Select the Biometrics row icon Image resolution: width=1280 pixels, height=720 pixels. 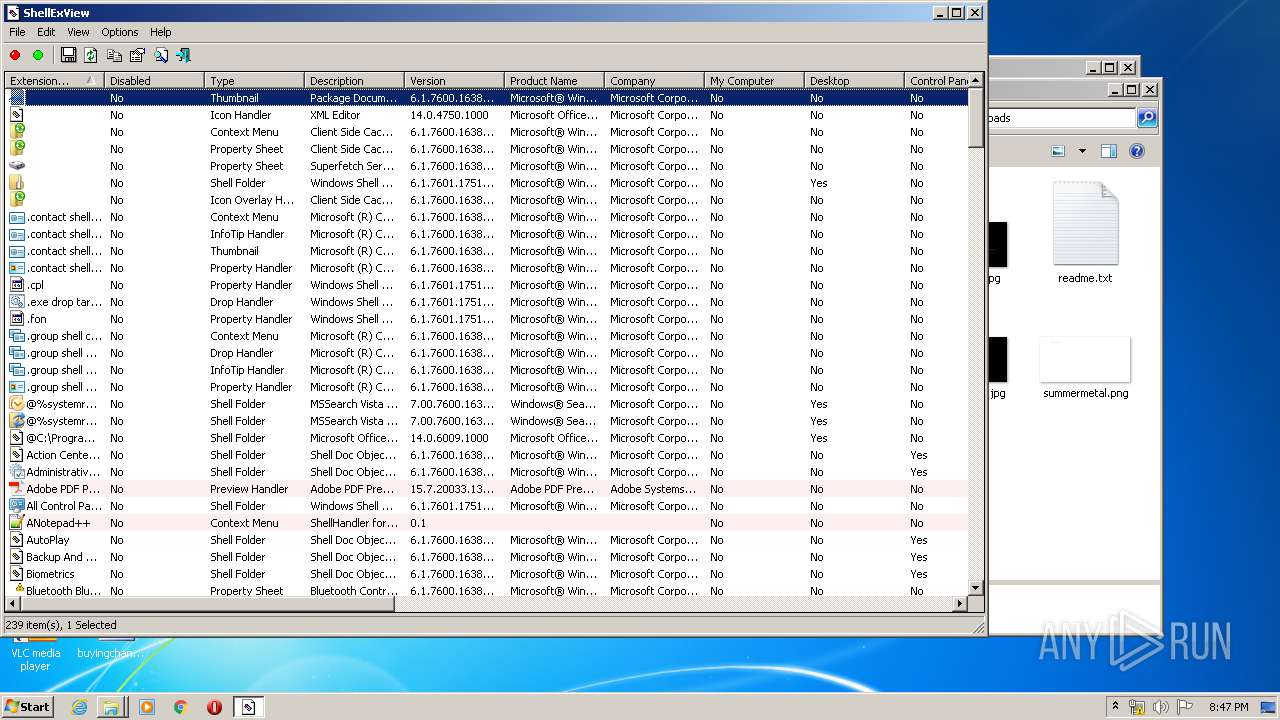pyautogui.click(x=17, y=574)
